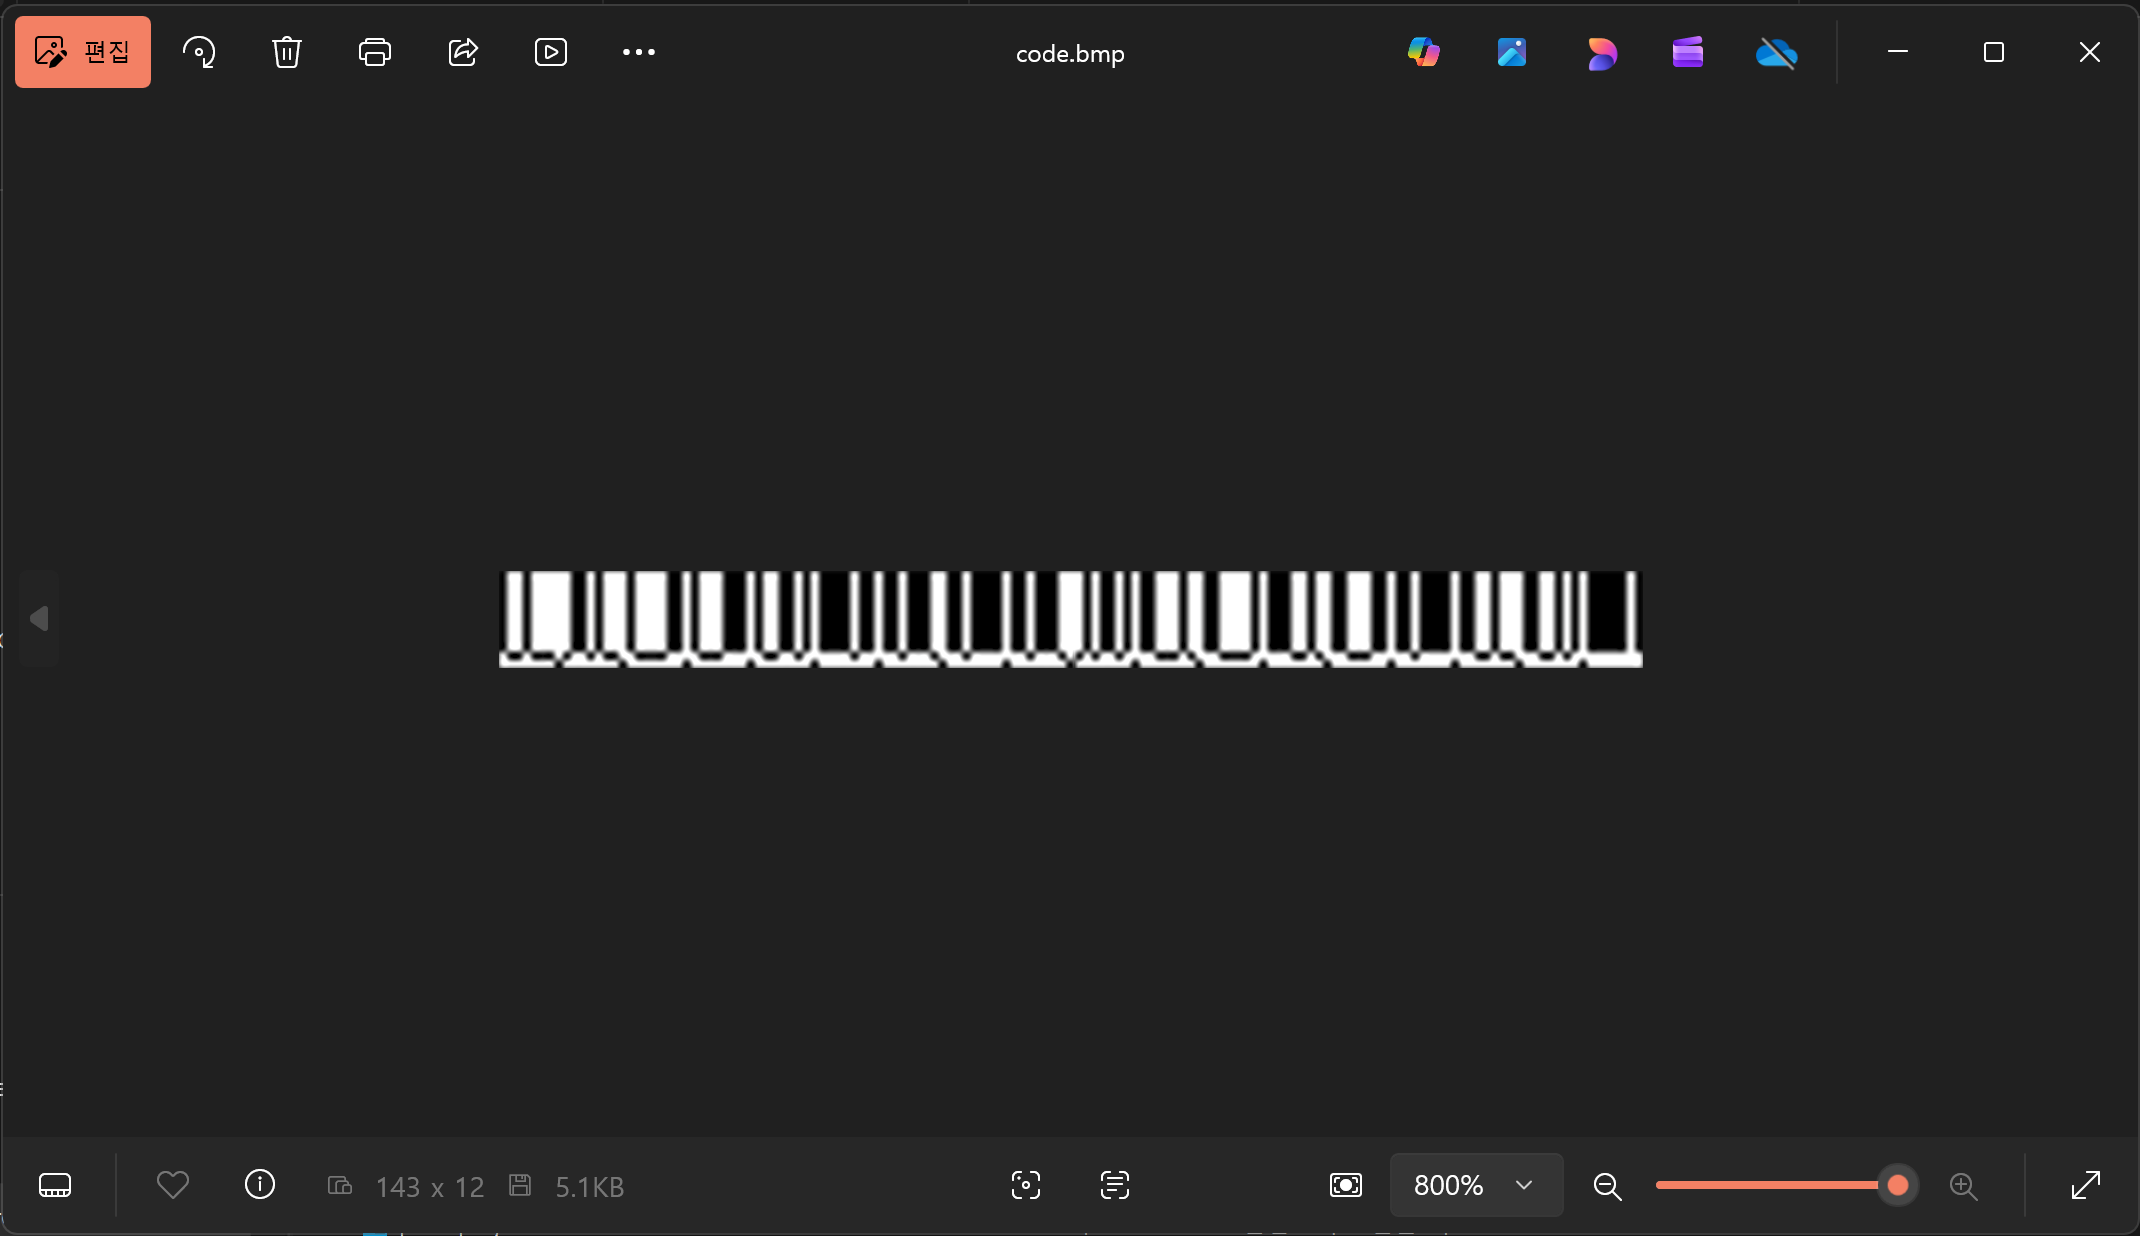The height and width of the screenshot is (1236, 2140).
Task: Toggle the filmstrip view at bottom left
Action: (x=55, y=1185)
